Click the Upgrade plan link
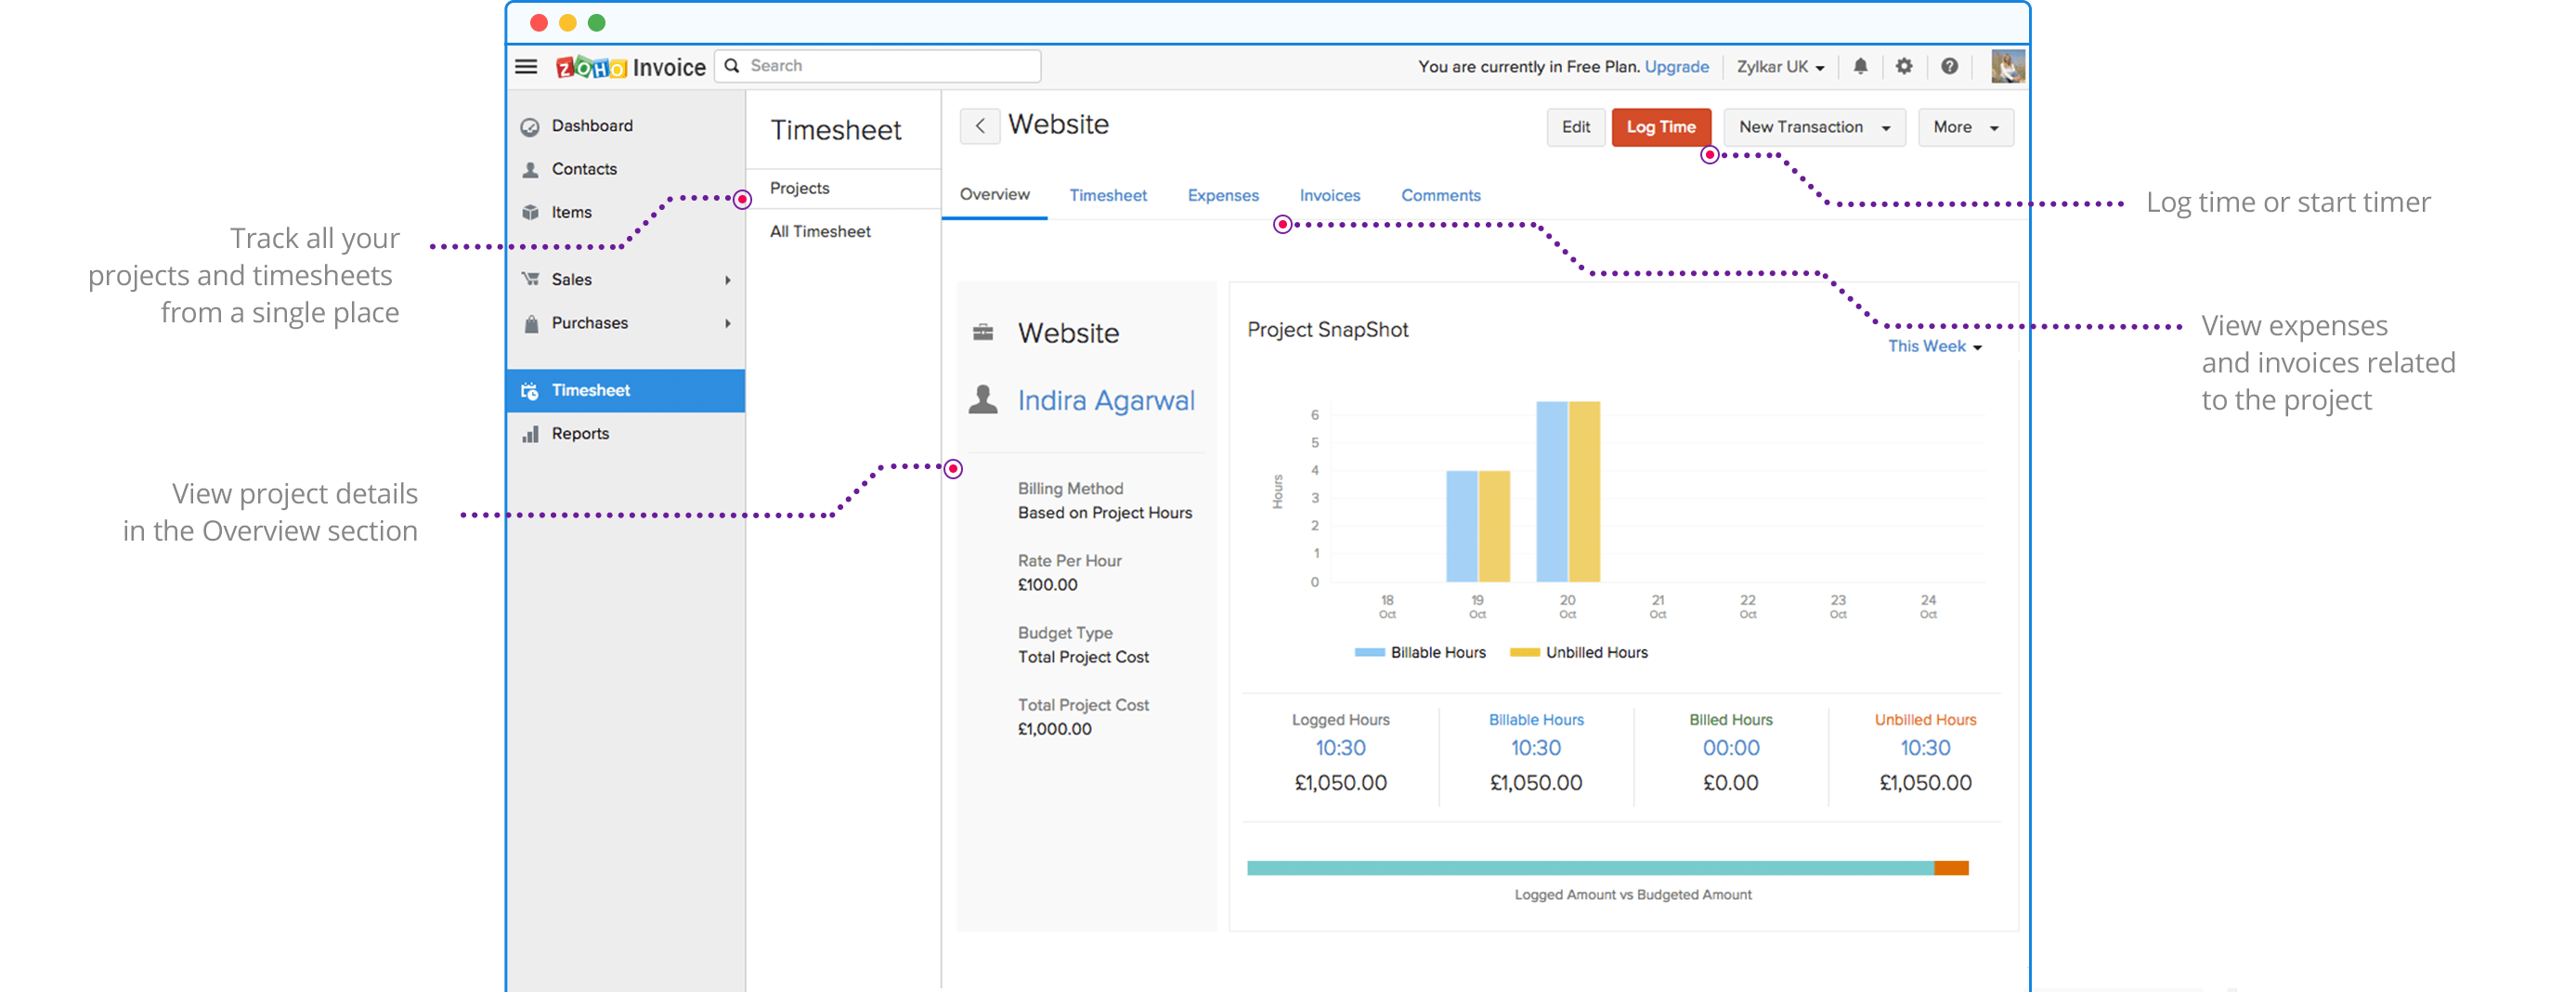The height and width of the screenshot is (992, 2576). pos(1676,67)
